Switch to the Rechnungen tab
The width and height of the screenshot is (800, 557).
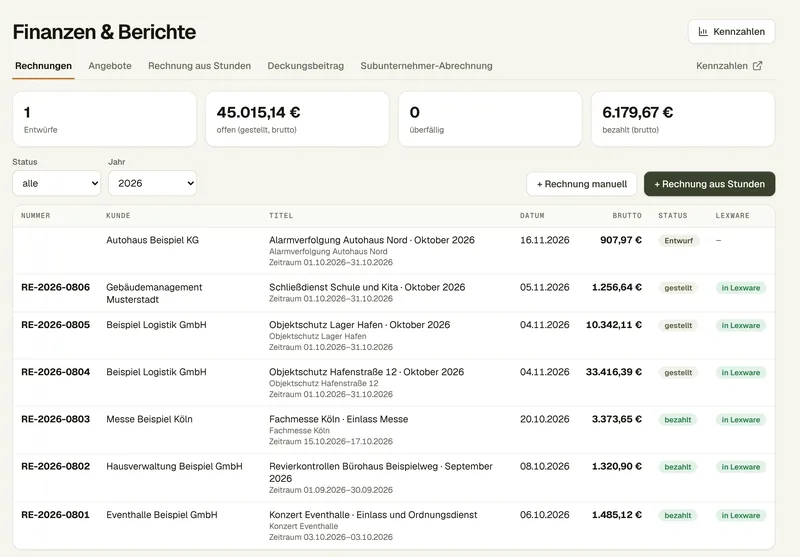(43, 66)
